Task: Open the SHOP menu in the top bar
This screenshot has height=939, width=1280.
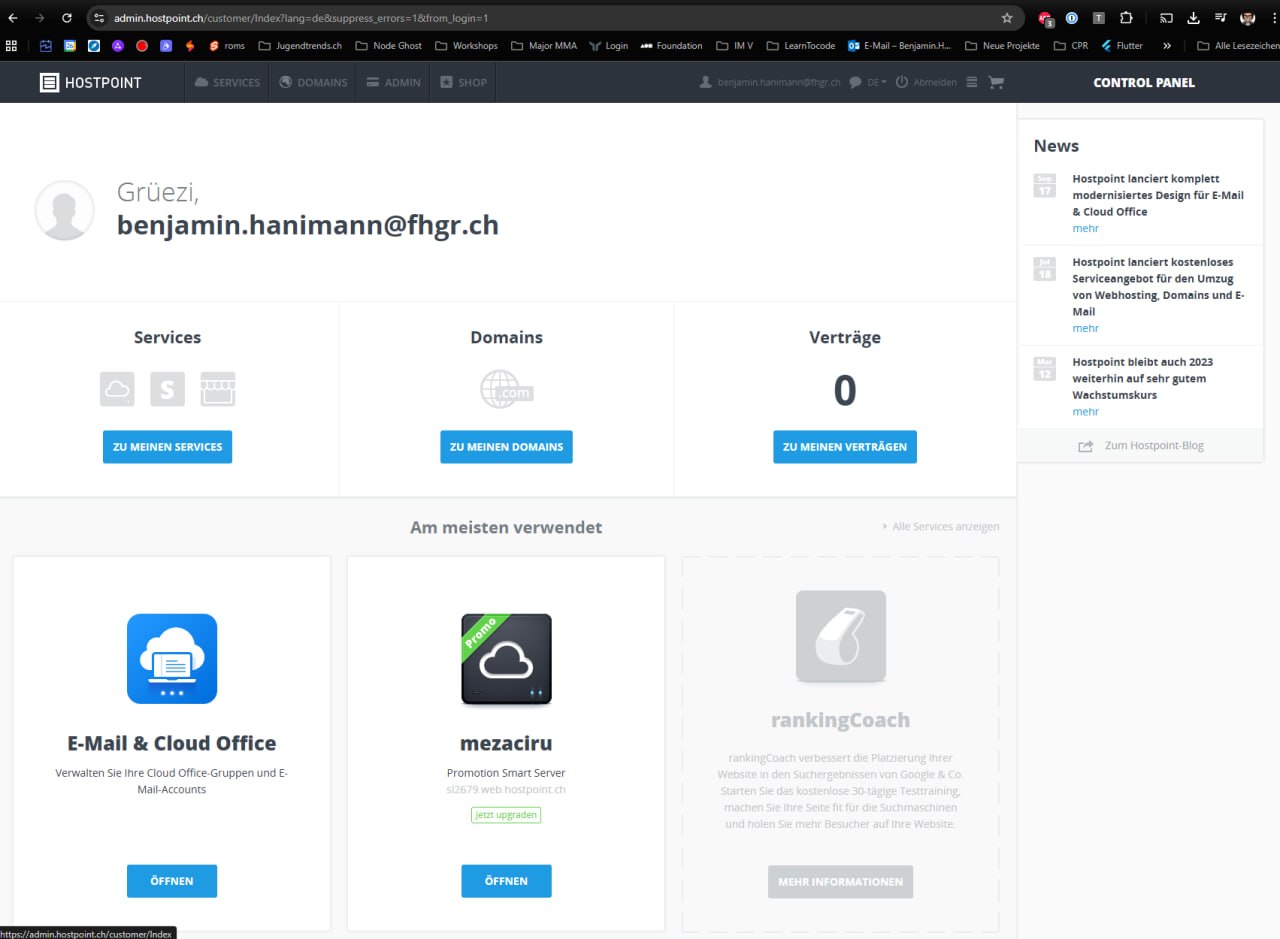Action: [463, 82]
